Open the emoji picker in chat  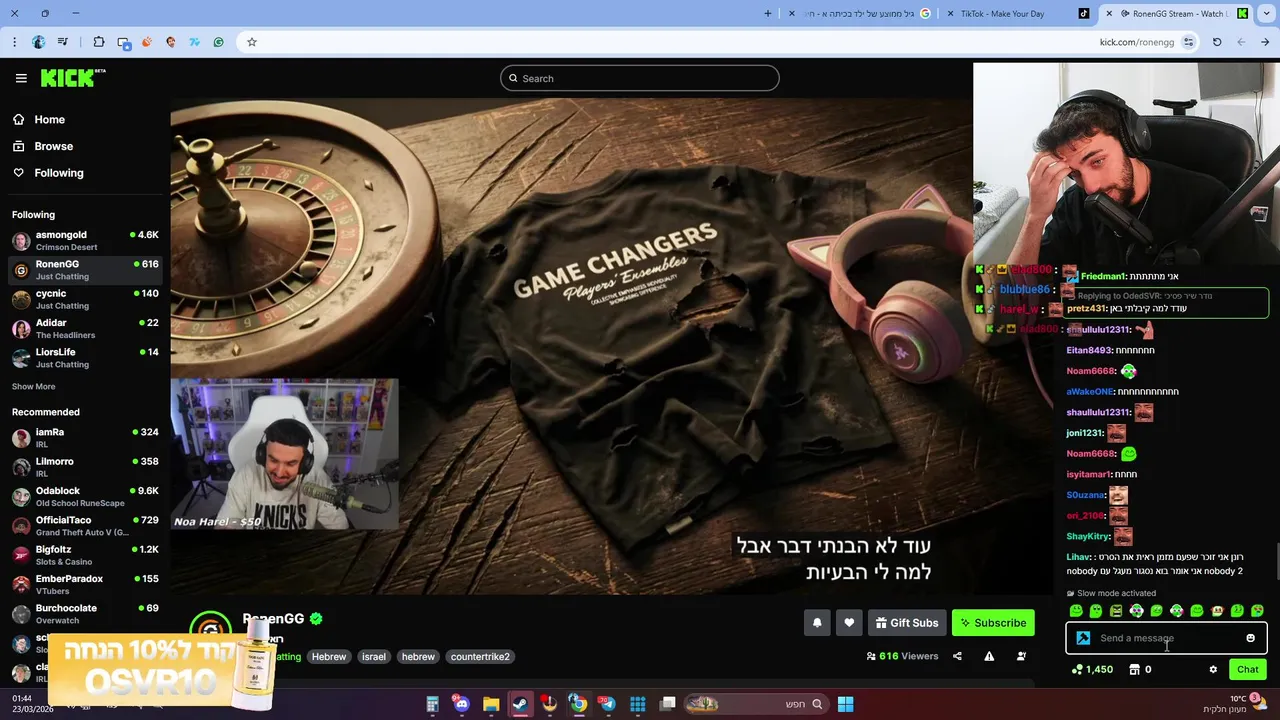(x=1250, y=638)
